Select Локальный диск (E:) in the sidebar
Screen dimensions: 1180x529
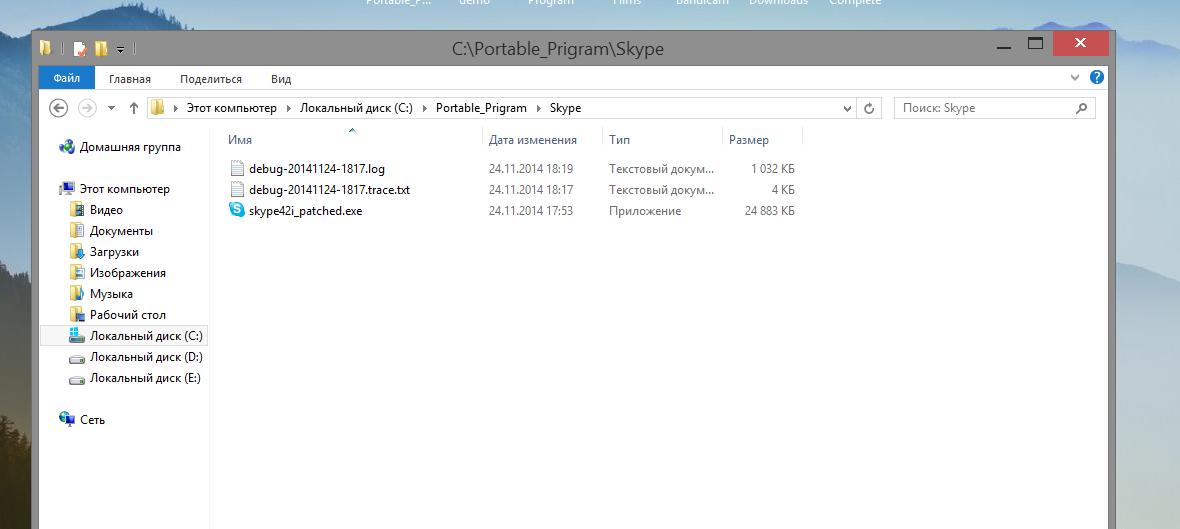pos(145,378)
